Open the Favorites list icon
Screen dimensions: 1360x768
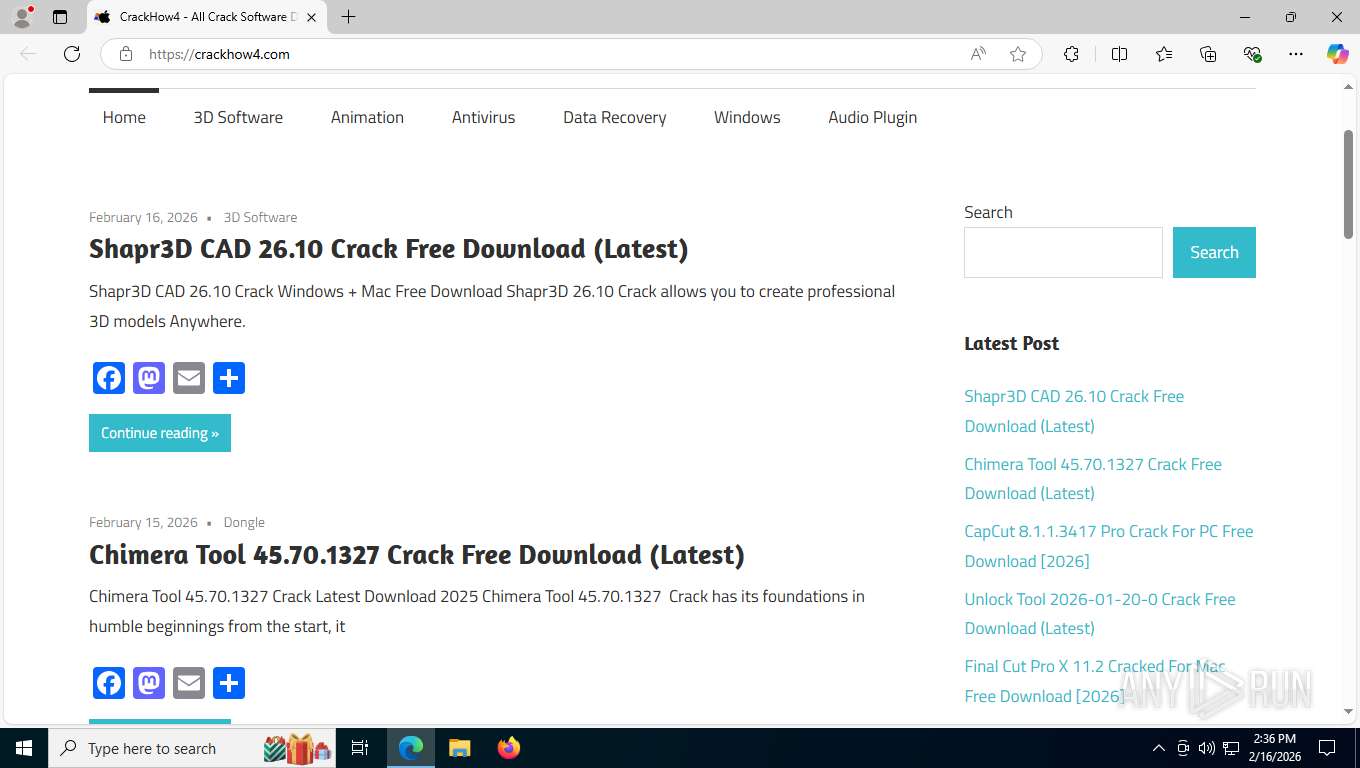tap(1164, 54)
